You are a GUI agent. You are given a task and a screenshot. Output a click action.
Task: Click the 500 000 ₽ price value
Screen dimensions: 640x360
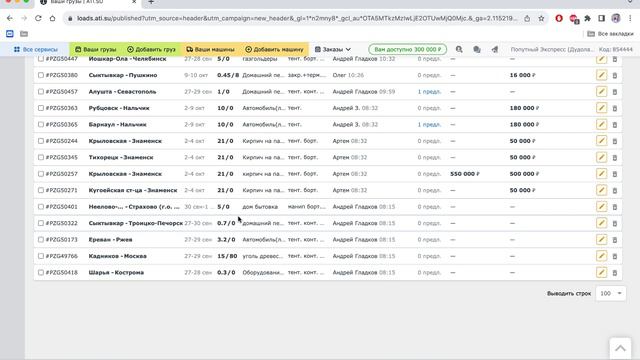(x=524, y=174)
